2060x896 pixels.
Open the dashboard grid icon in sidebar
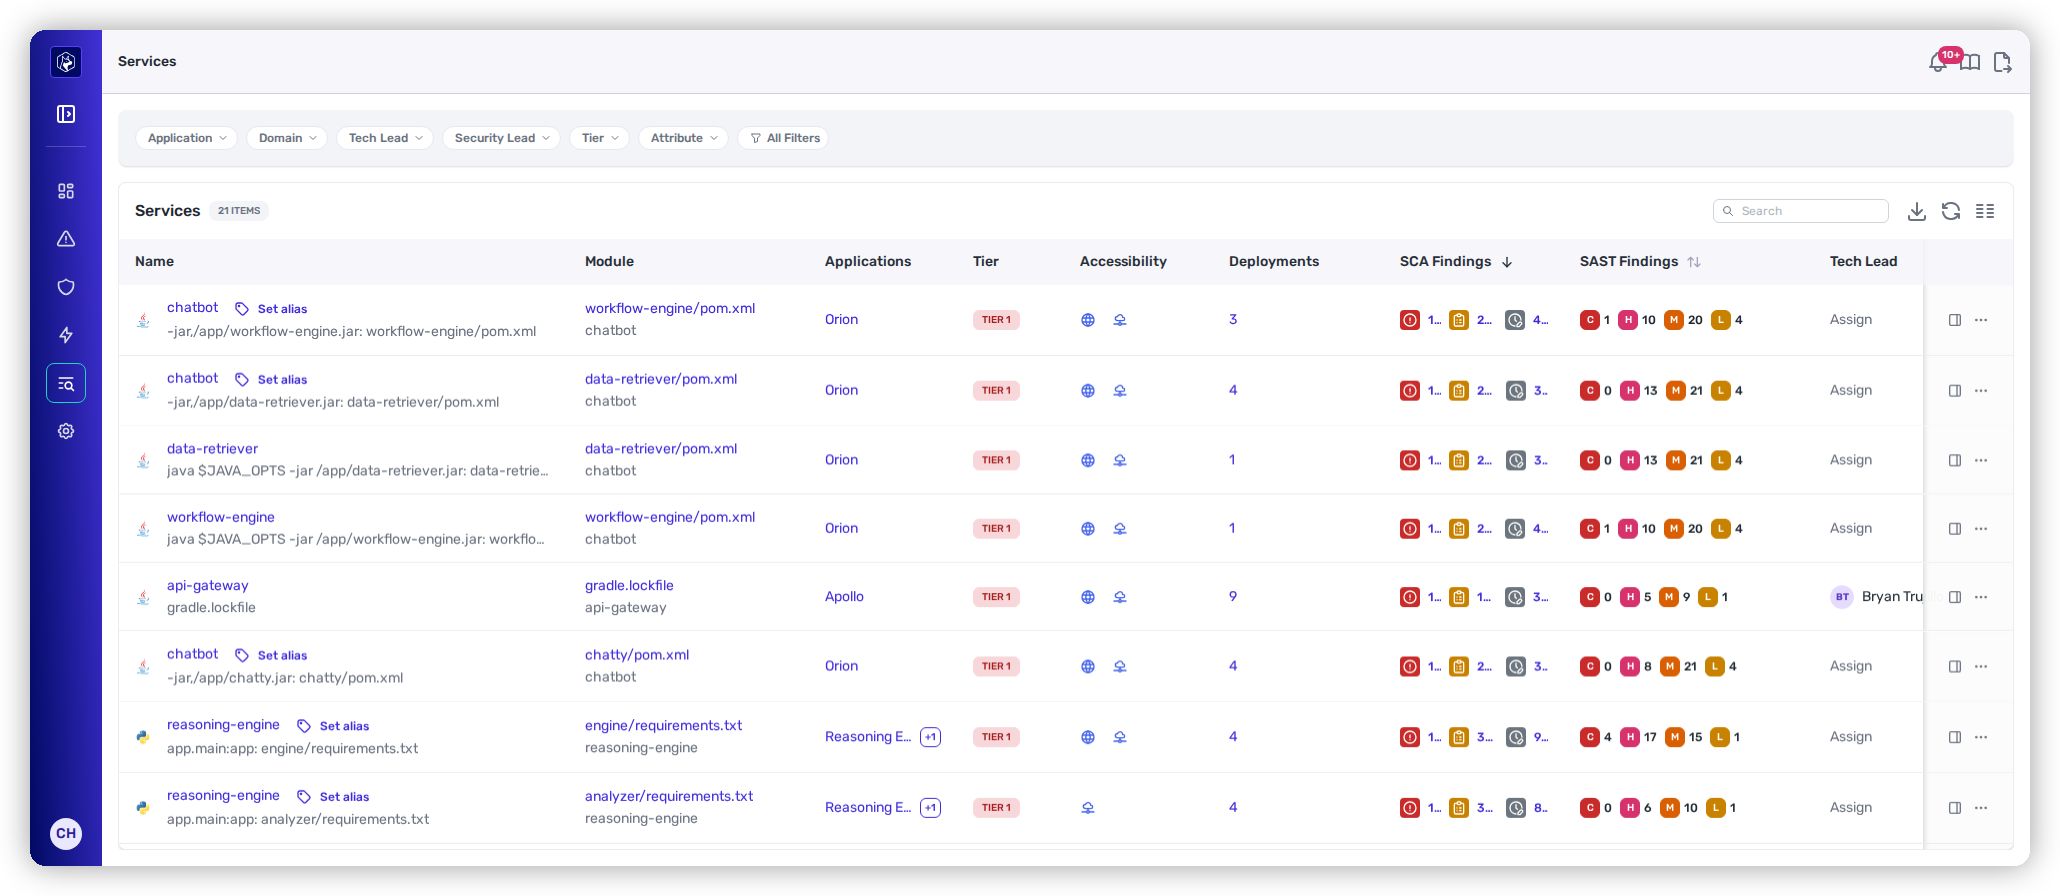[x=66, y=191]
